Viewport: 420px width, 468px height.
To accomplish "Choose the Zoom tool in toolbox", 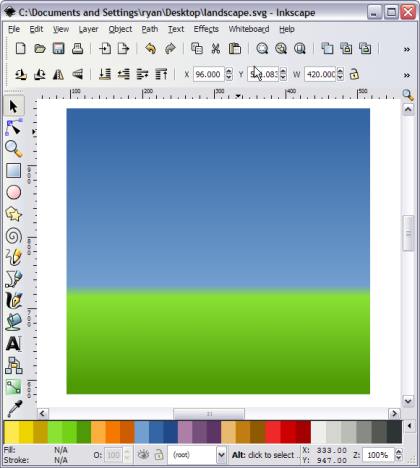I will [x=14, y=149].
